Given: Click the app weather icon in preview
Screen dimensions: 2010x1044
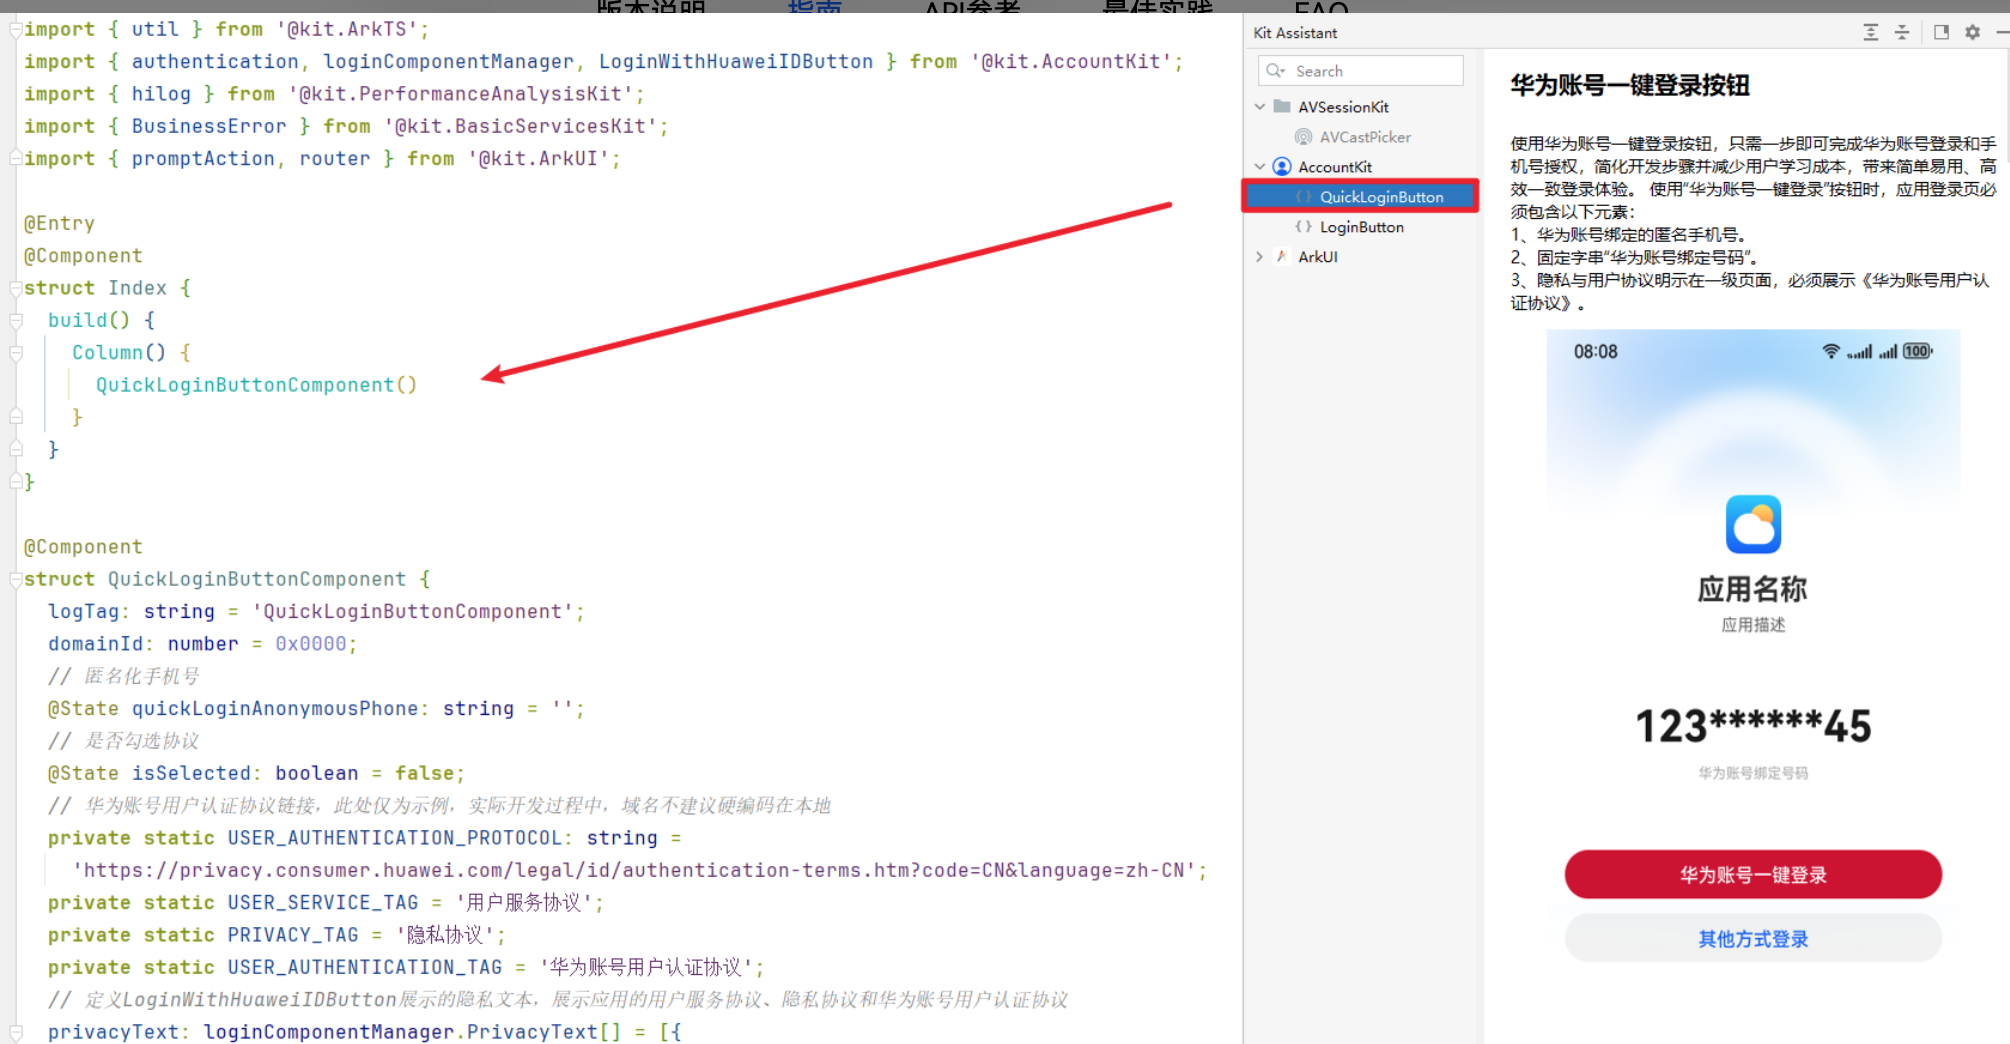Looking at the screenshot, I should (x=1753, y=524).
